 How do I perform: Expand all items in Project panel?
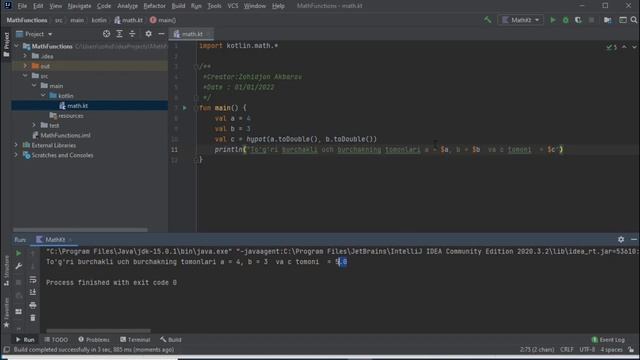[x=119, y=34]
